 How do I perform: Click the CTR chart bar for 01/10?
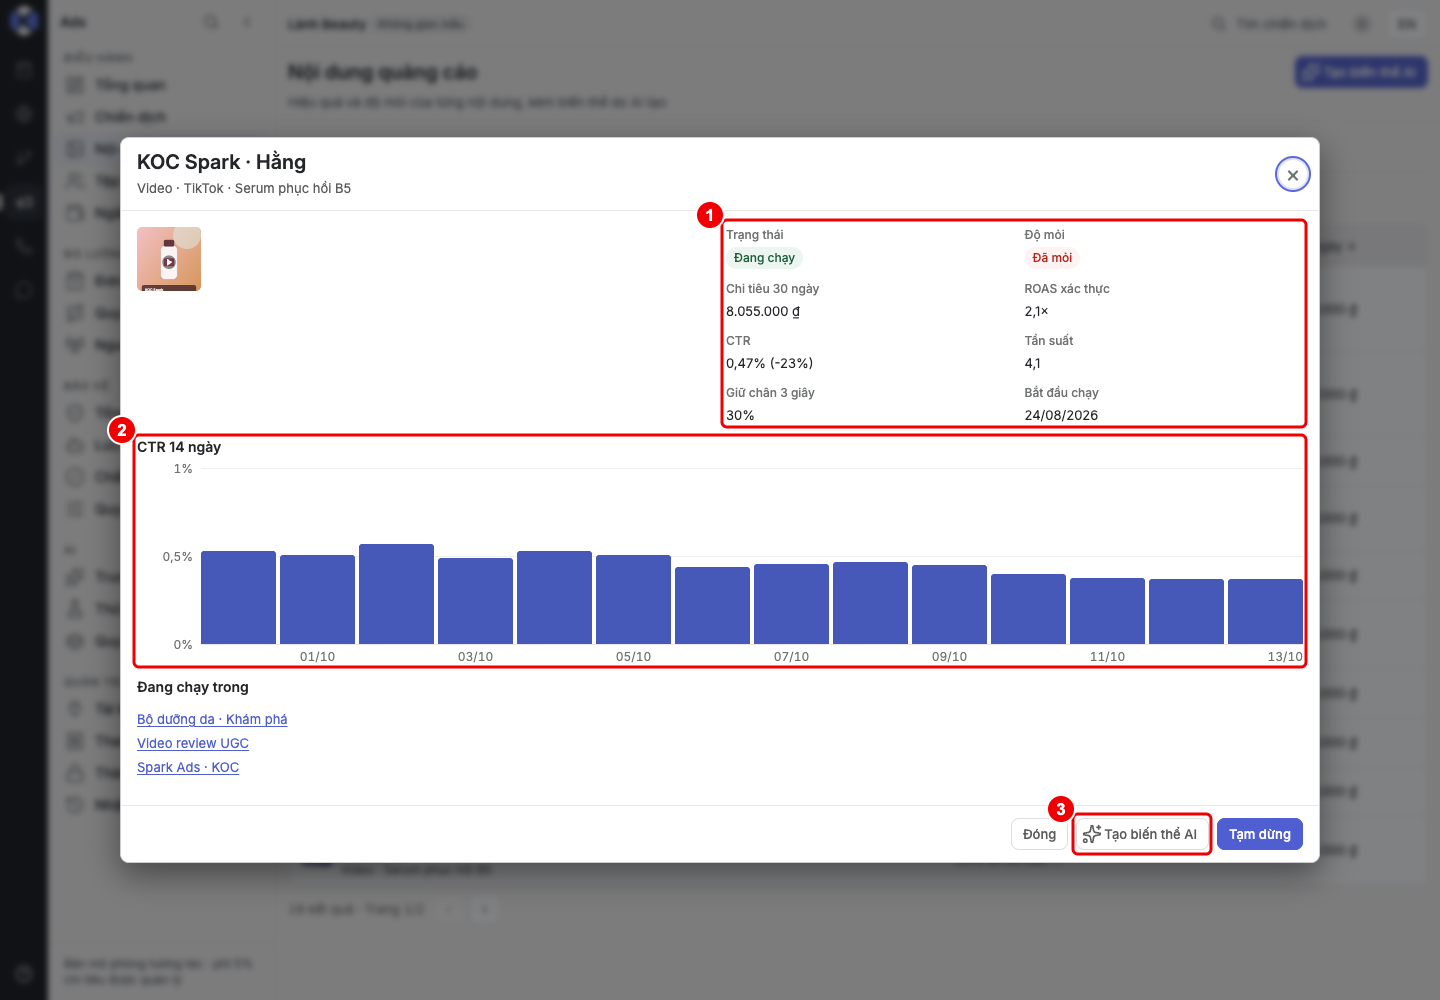click(x=317, y=599)
